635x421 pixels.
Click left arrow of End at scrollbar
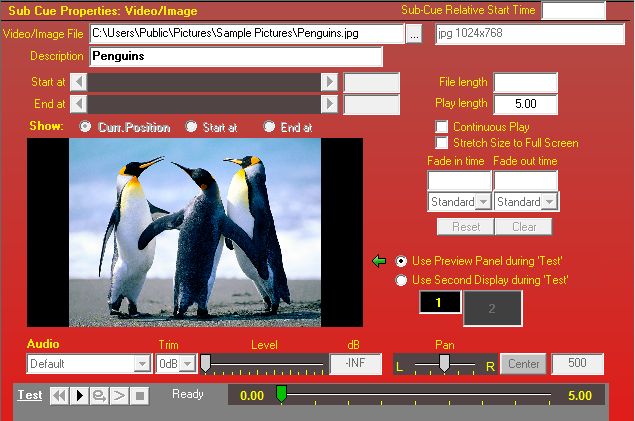click(79, 104)
